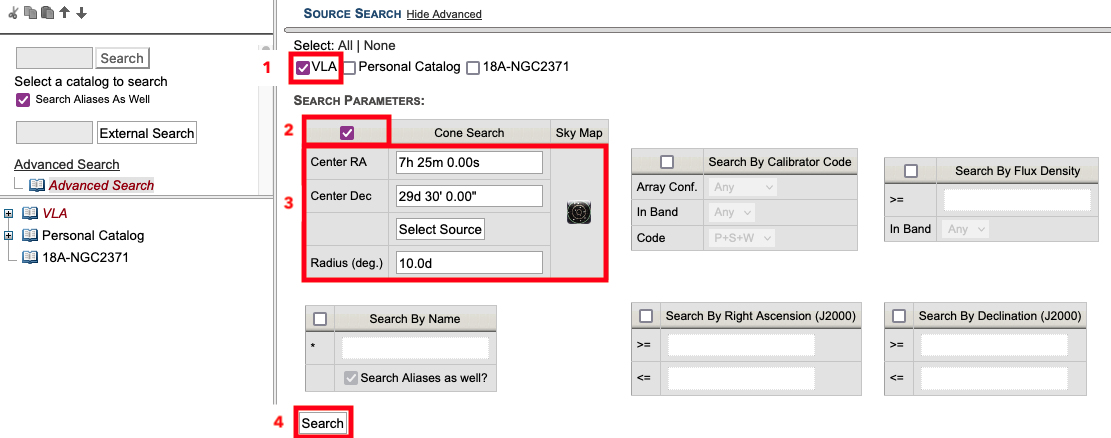Enable Search By Calibrator Code checkbox

pyautogui.click(x=667, y=162)
